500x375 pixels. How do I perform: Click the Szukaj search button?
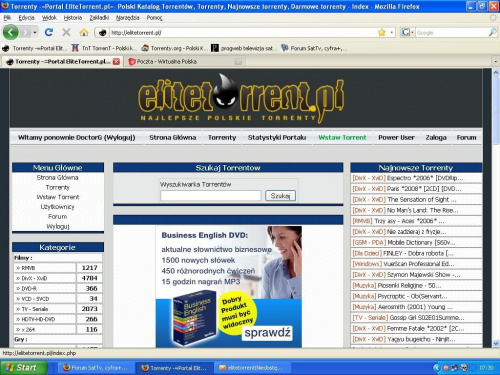coord(280,196)
